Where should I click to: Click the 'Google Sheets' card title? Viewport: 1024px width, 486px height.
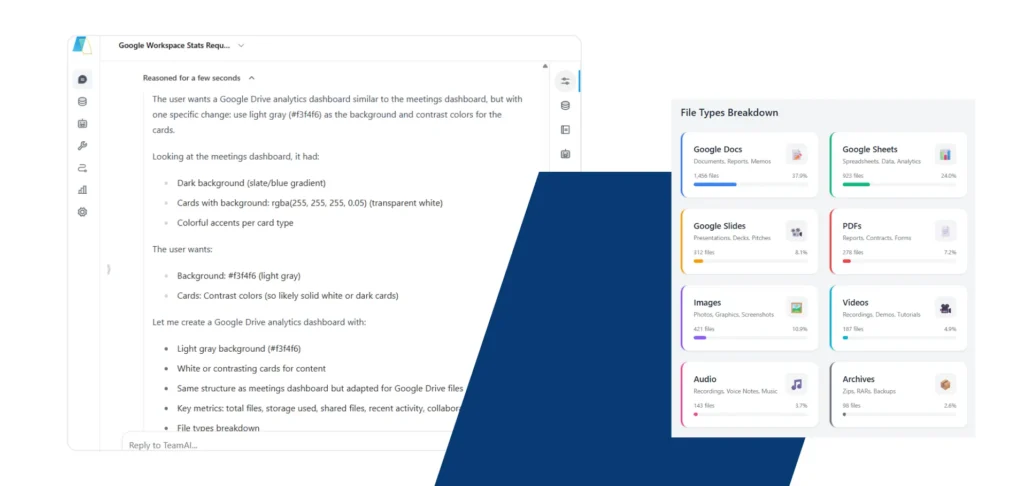click(870, 150)
